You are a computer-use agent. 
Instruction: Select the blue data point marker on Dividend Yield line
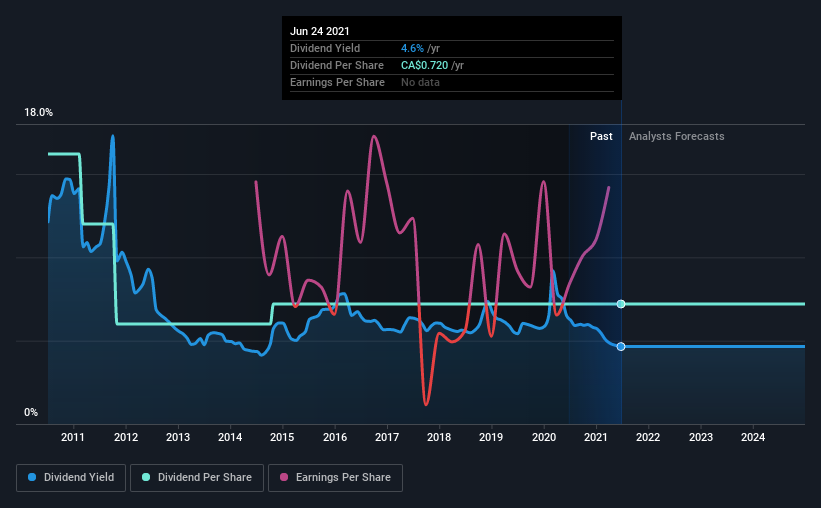tap(621, 347)
